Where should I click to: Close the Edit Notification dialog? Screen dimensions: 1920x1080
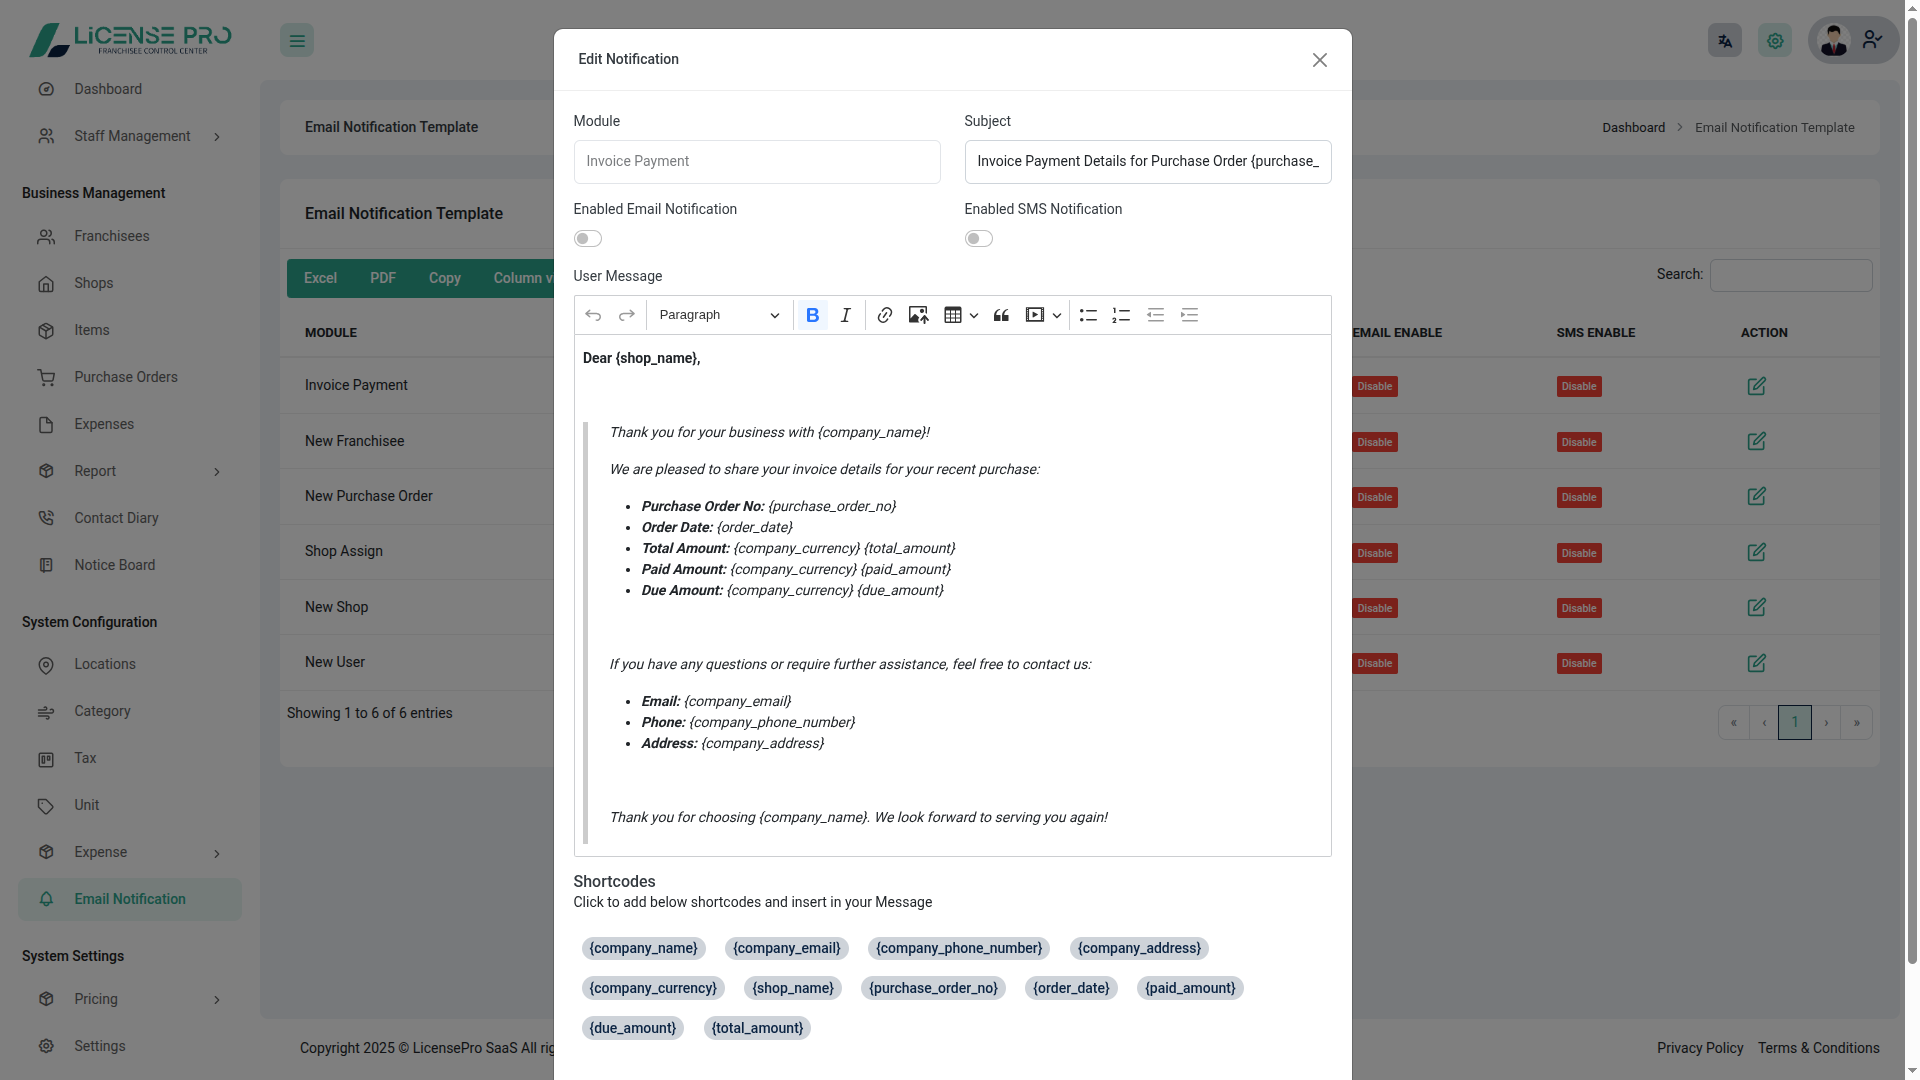coord(1319,60)
